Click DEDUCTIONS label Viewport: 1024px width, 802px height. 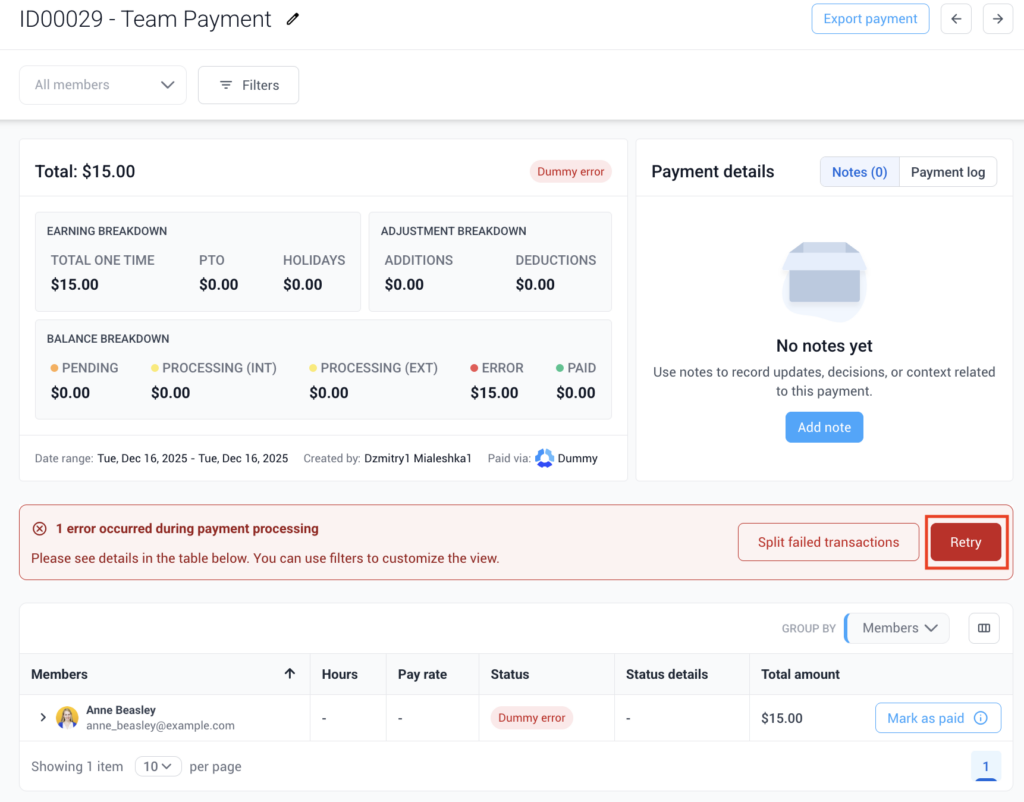pos(556,260)
